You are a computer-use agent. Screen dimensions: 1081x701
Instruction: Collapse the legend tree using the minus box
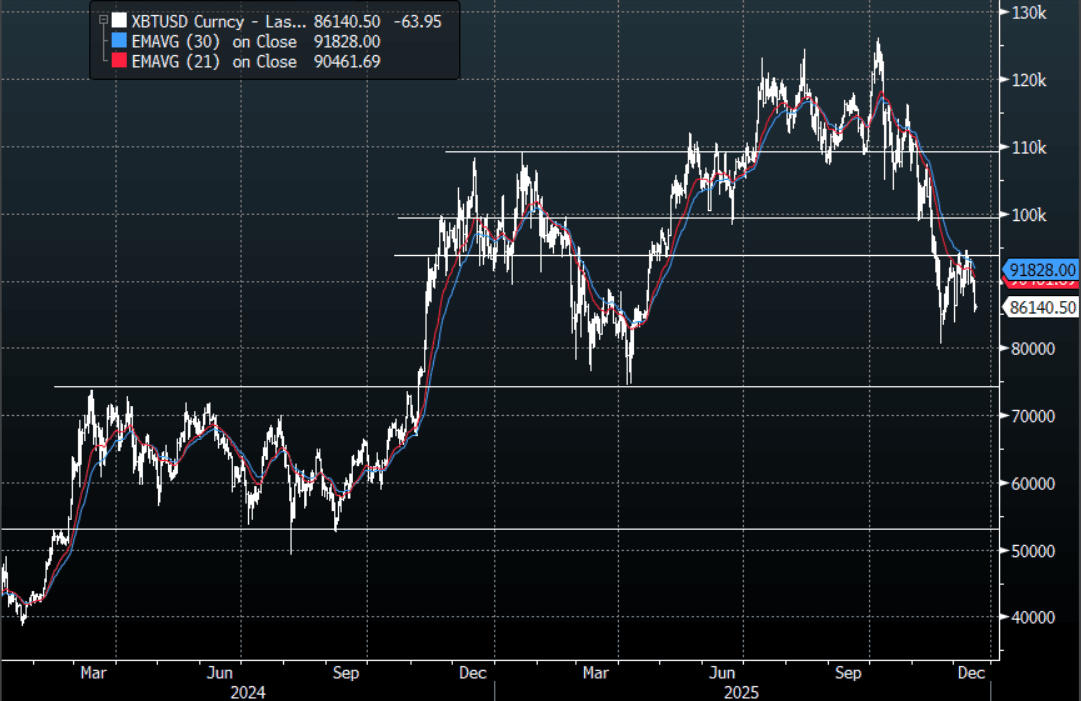[101, 19]
